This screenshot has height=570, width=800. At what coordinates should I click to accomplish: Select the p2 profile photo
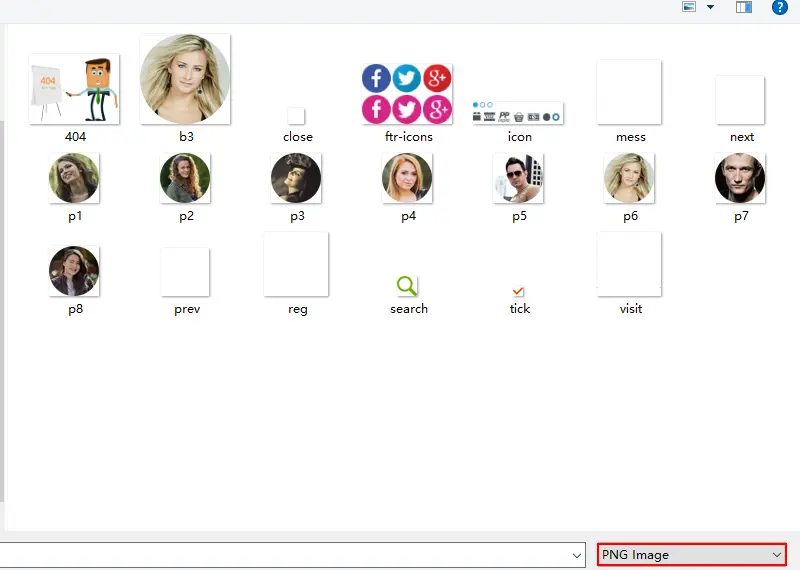[x=185, y=178]
